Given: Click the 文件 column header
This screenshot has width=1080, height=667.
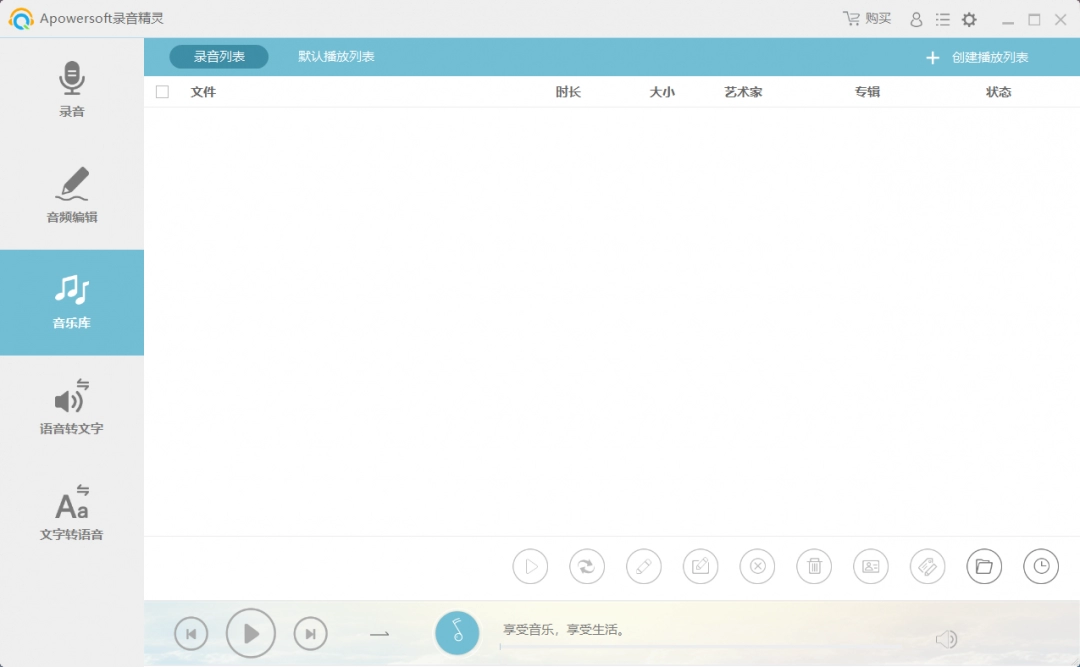Looking at the screenshot, I should 203,91.
